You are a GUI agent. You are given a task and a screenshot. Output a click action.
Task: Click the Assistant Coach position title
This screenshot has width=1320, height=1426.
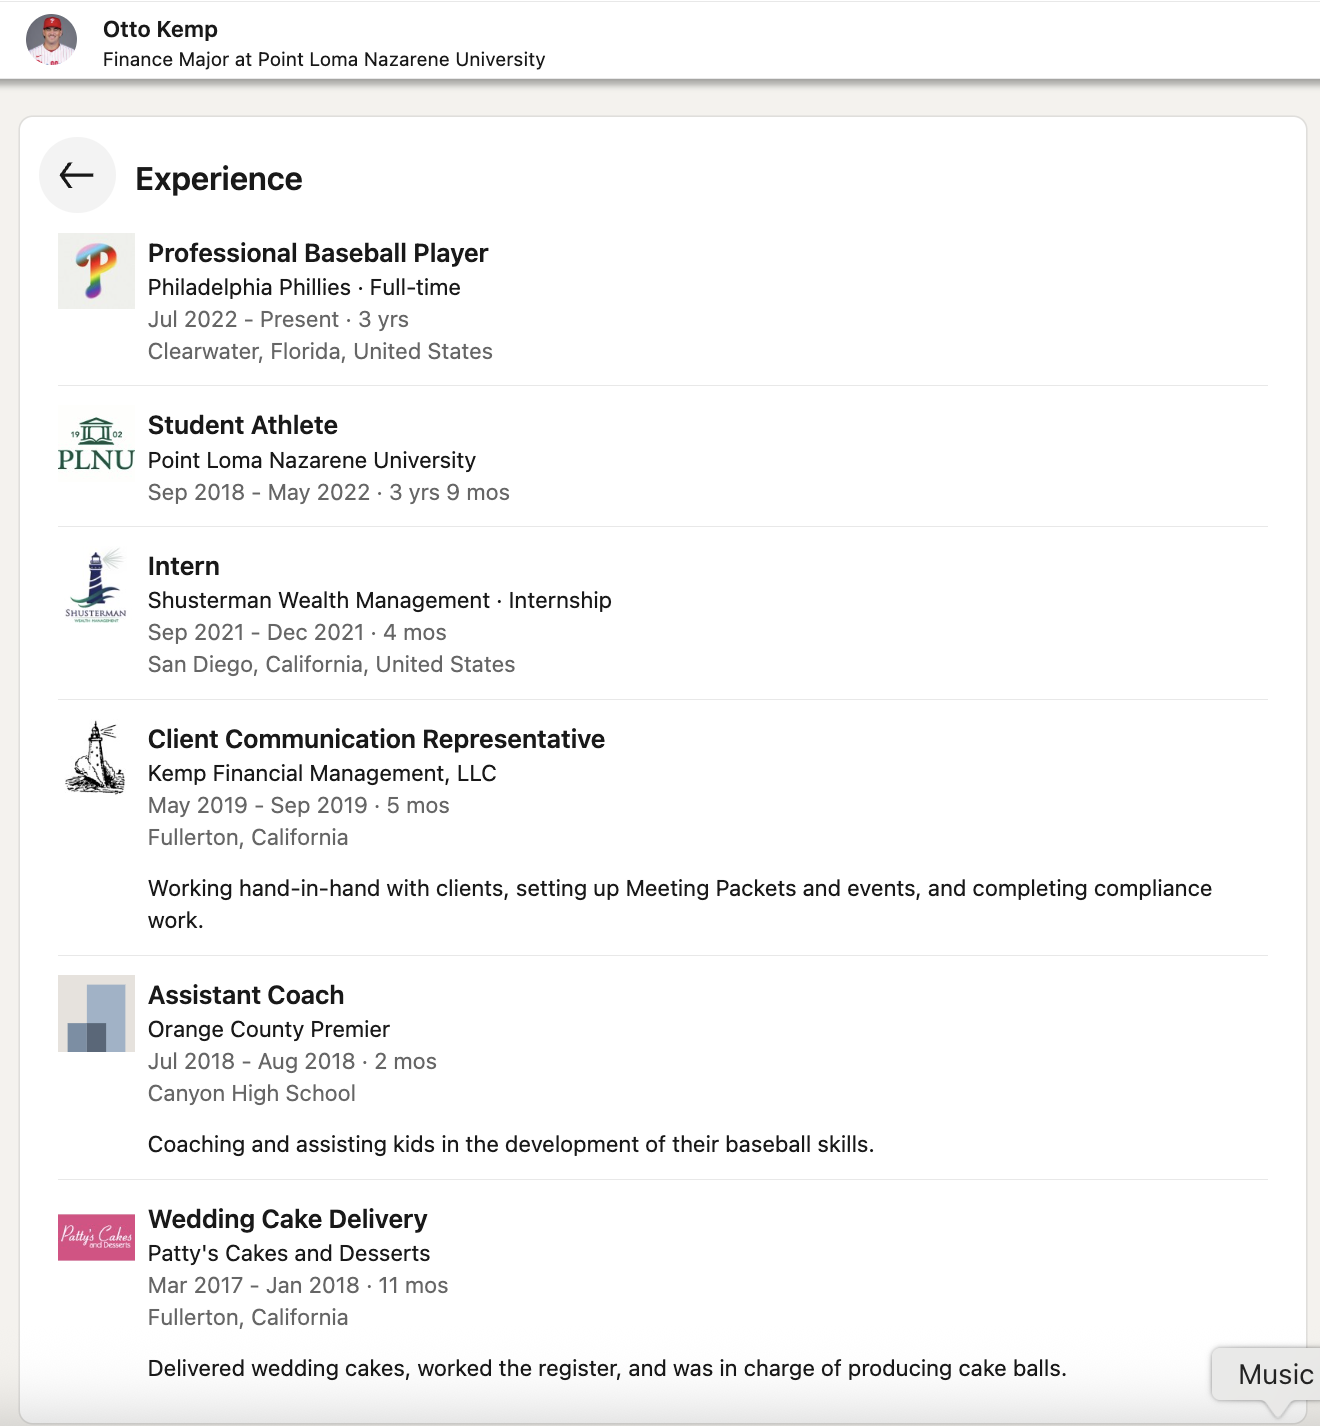pyautogui.click(x=246, y=995)
